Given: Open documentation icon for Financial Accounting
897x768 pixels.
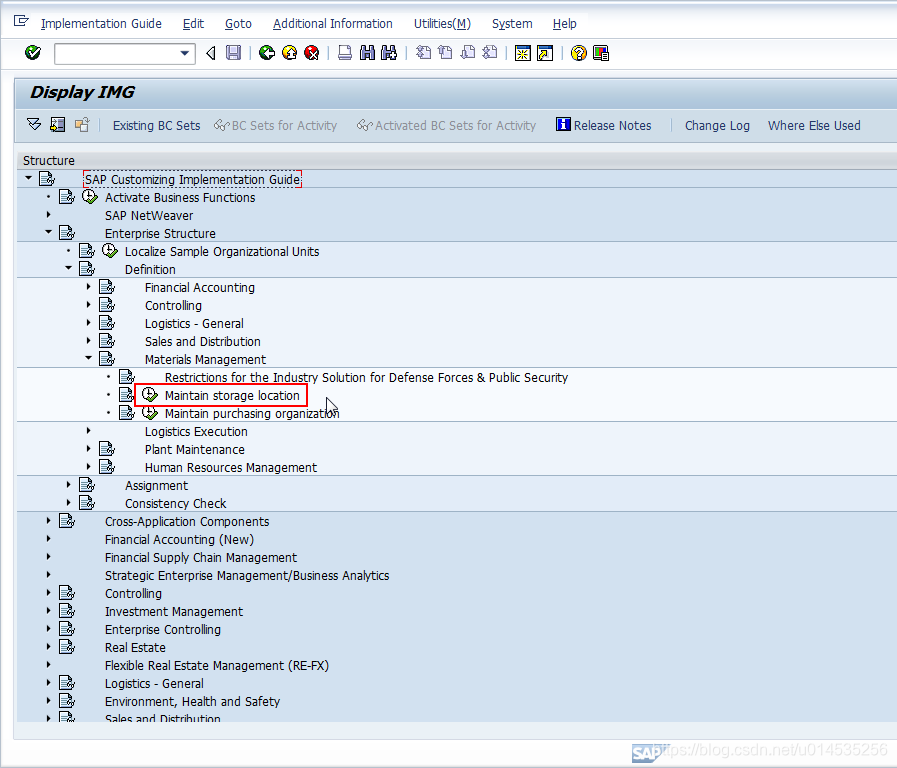Looking at the screenshot, I should pyautogui.click(x=107, y=287).
